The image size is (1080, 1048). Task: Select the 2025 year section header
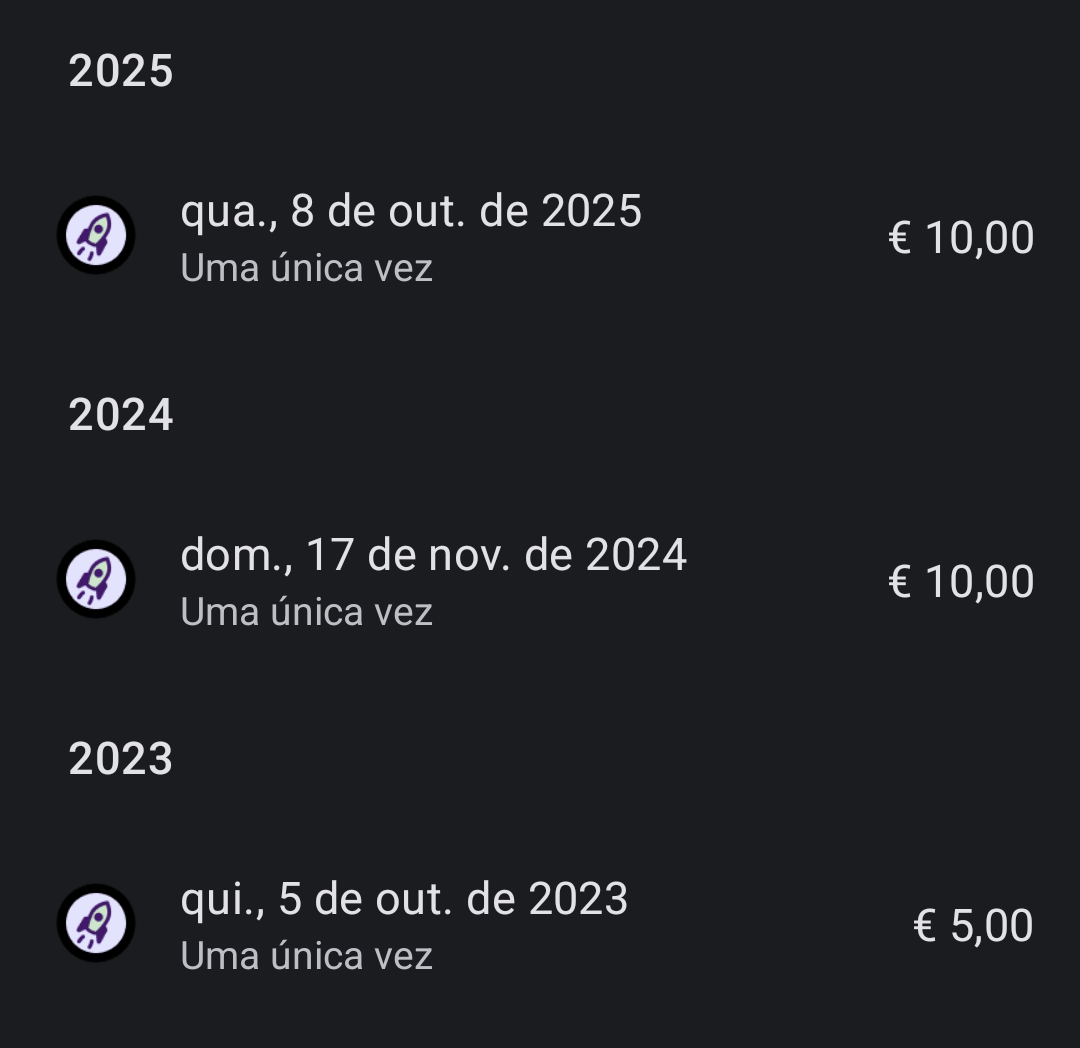point(121,72)
